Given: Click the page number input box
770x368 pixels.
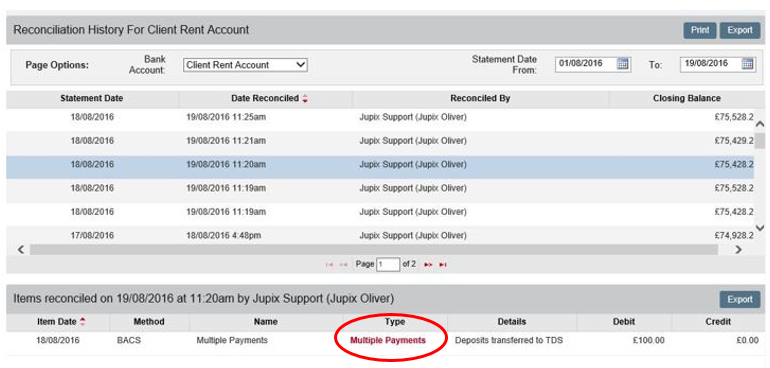Looking at the screenshot, I should pyautogui.click(x=388, y=264).
